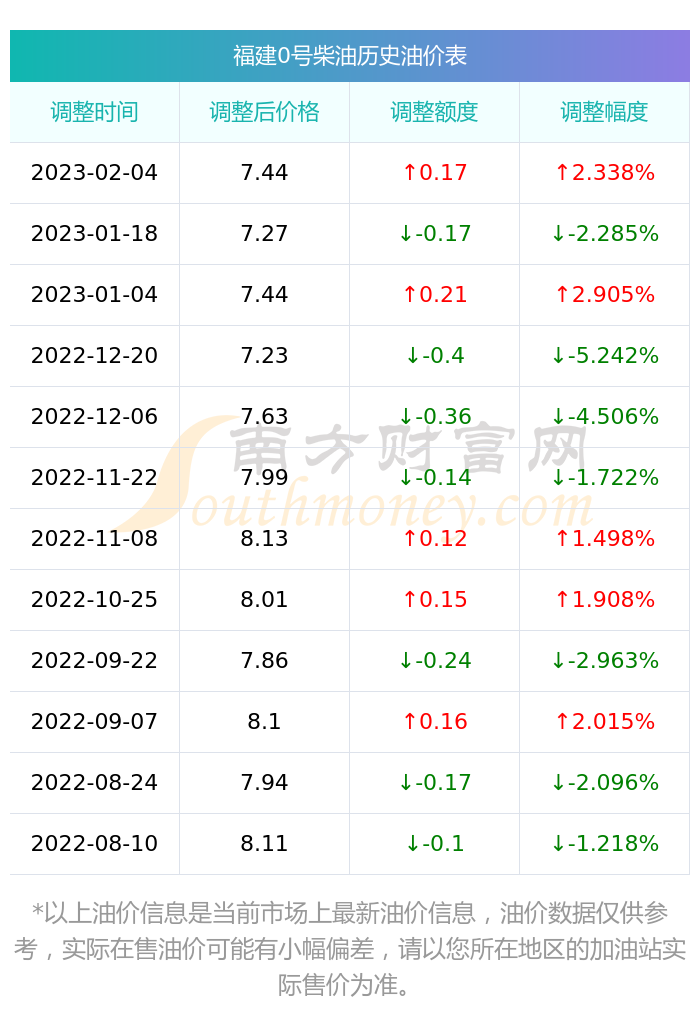Image resolution: width=700 pixels, height=1013 pixels.
Task: Click the red value ↑0.16
Action: click(435, 722)
